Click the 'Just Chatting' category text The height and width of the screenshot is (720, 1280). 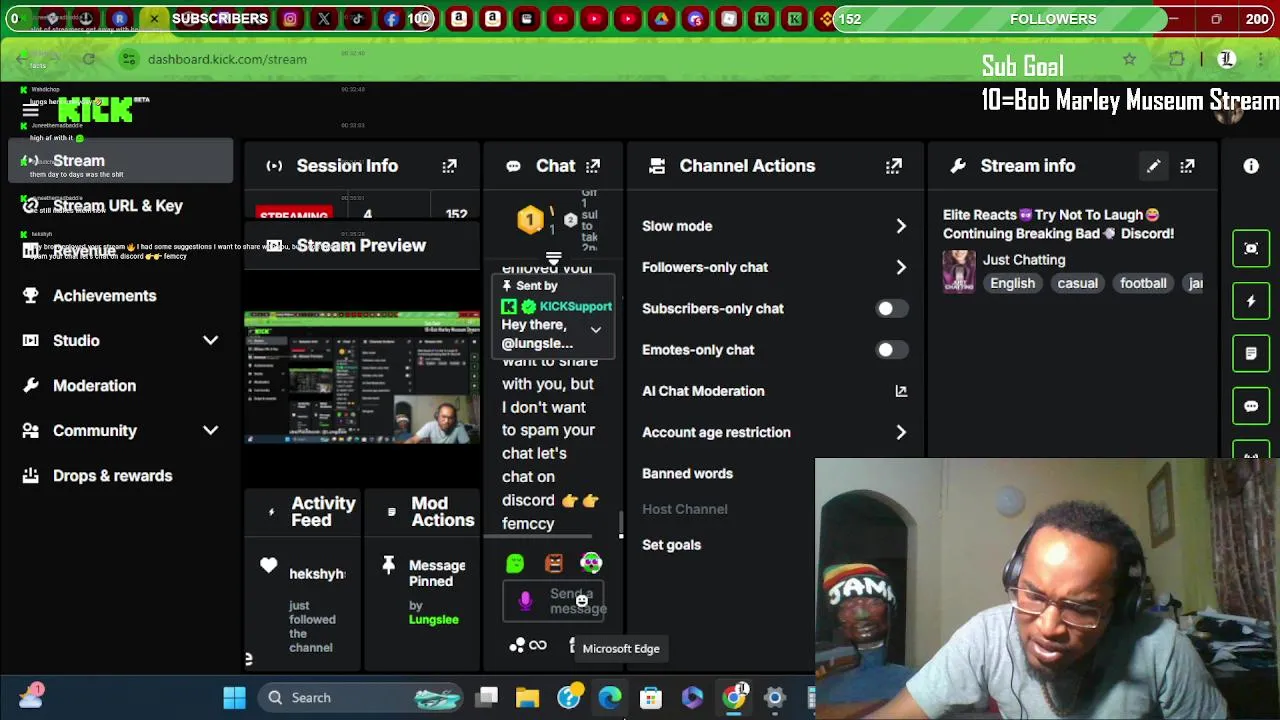(x=1024, y=260)
